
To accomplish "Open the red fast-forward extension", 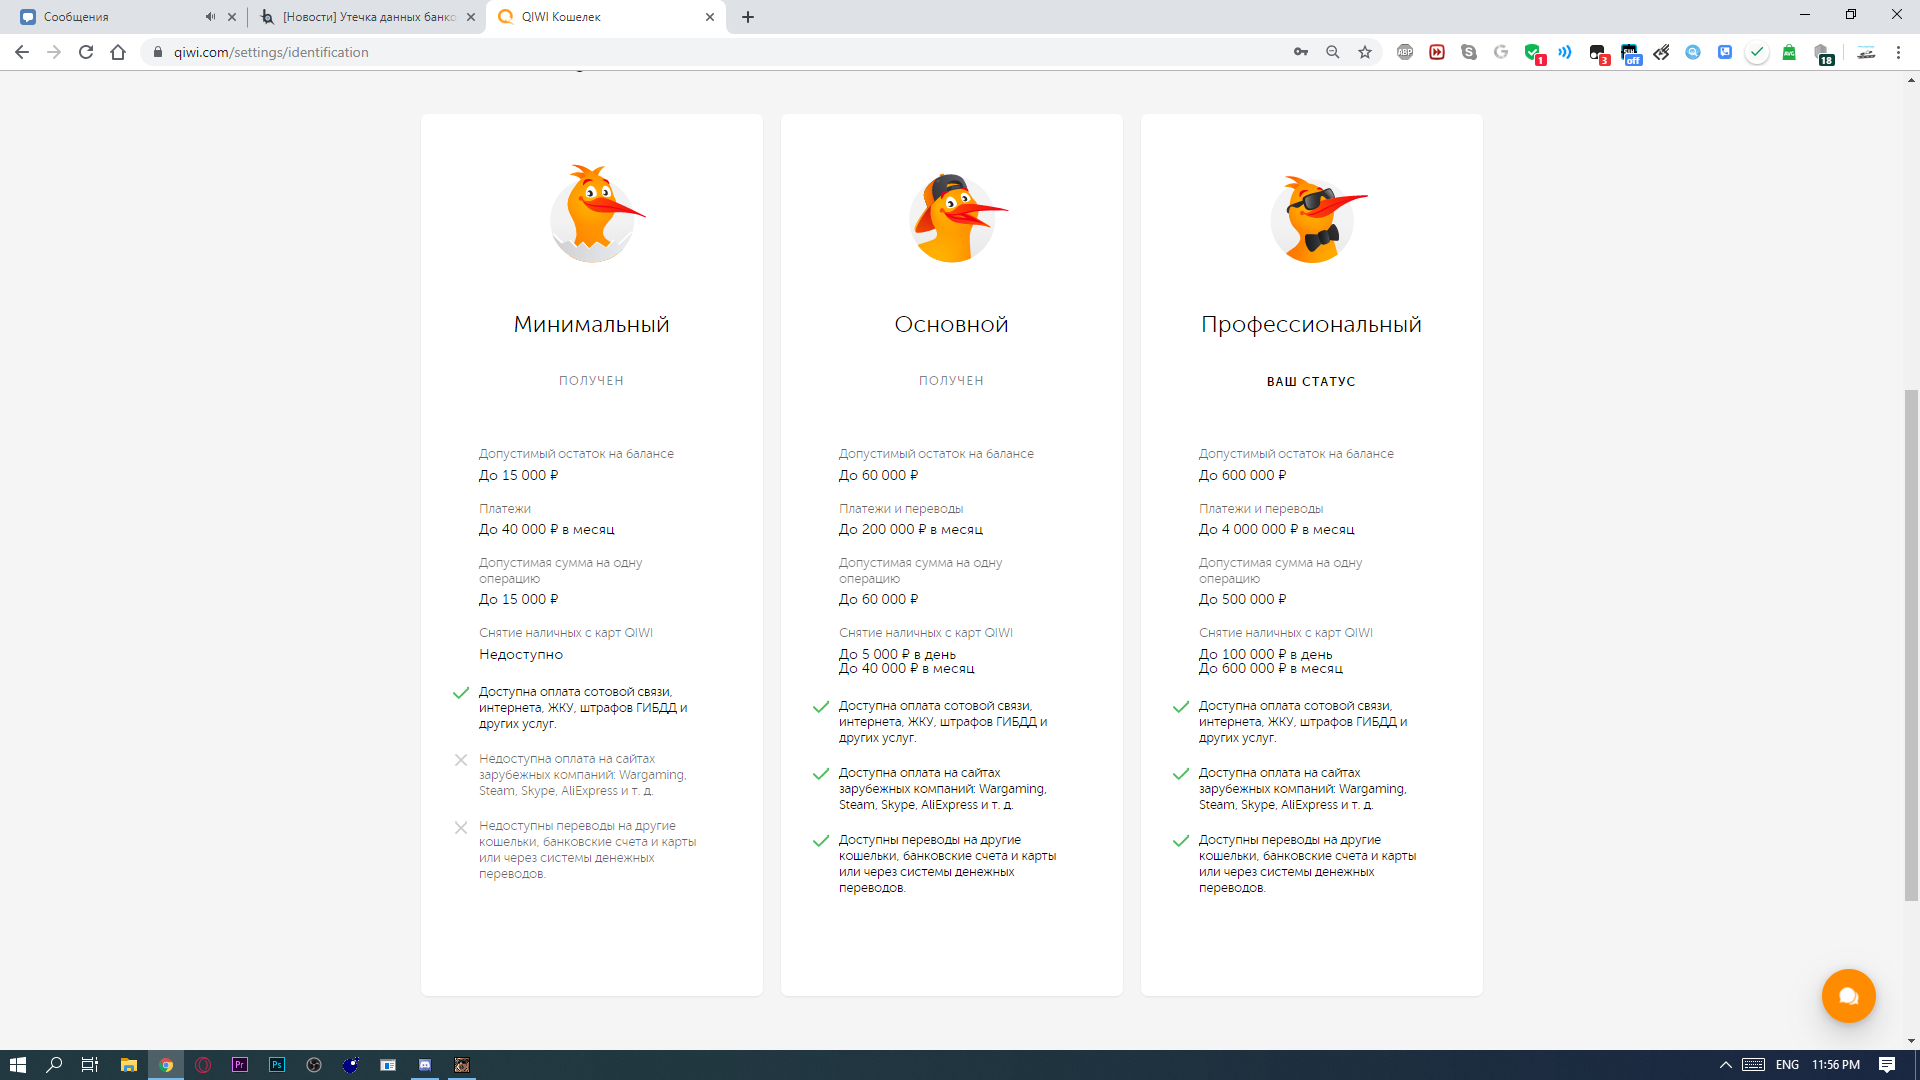I will click(1437, 52).
